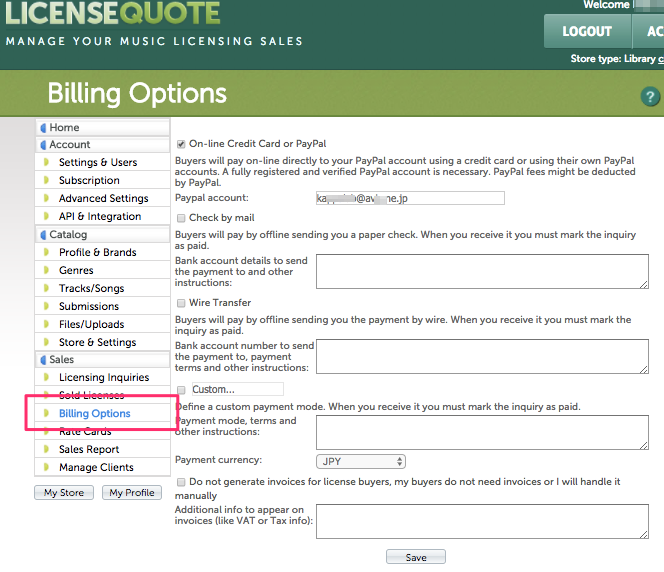
Task: Click the Paypal account input field
Action: click(x=409, y=199)
